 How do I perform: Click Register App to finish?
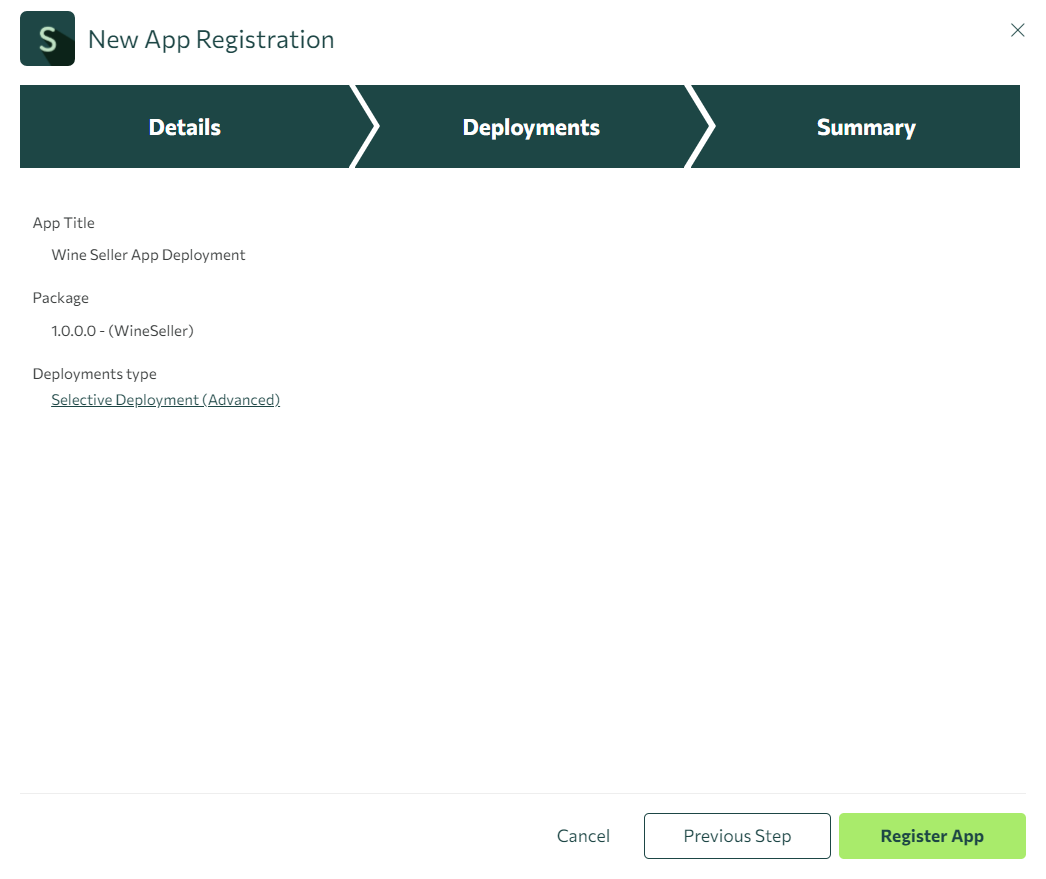click(x=931, y=835)
